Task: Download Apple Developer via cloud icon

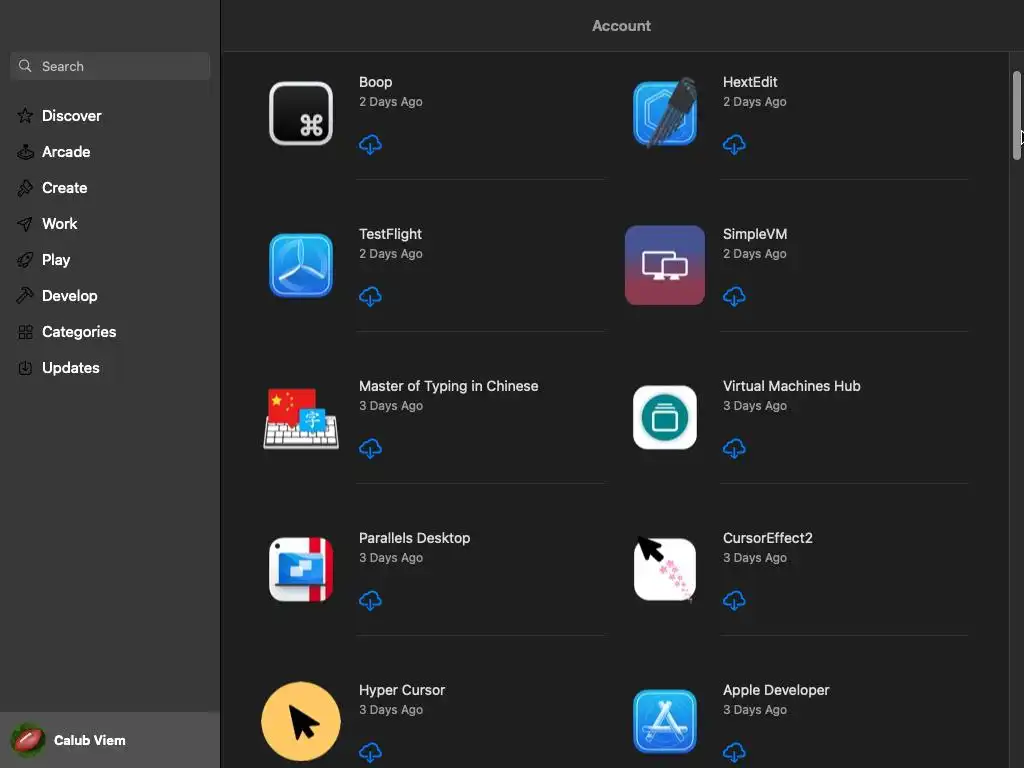Action: coord(734,752)
